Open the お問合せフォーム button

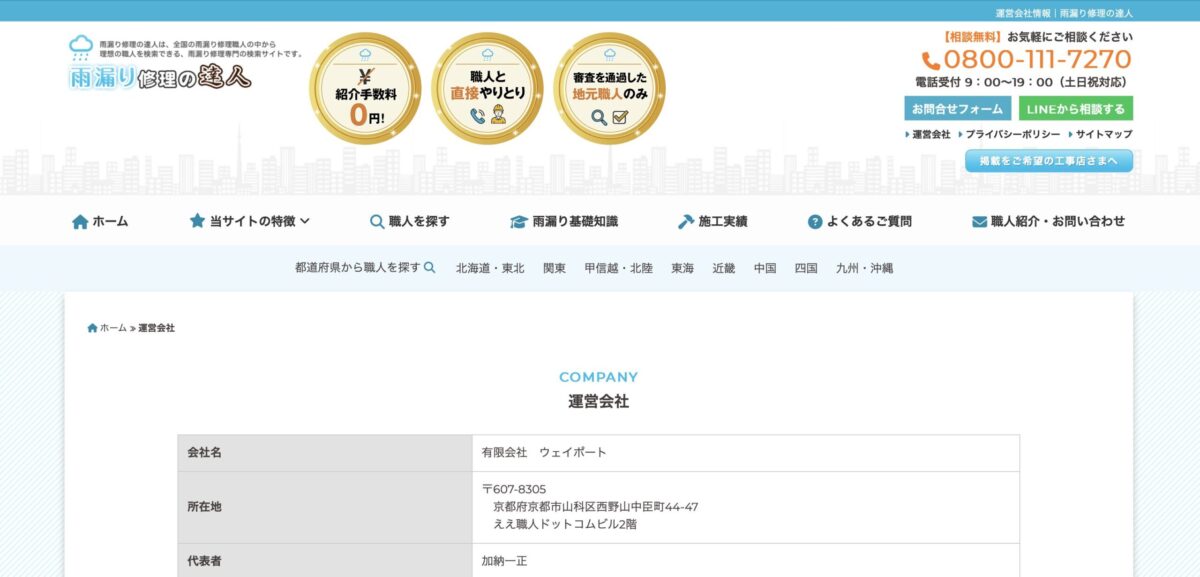click(957, 109)
